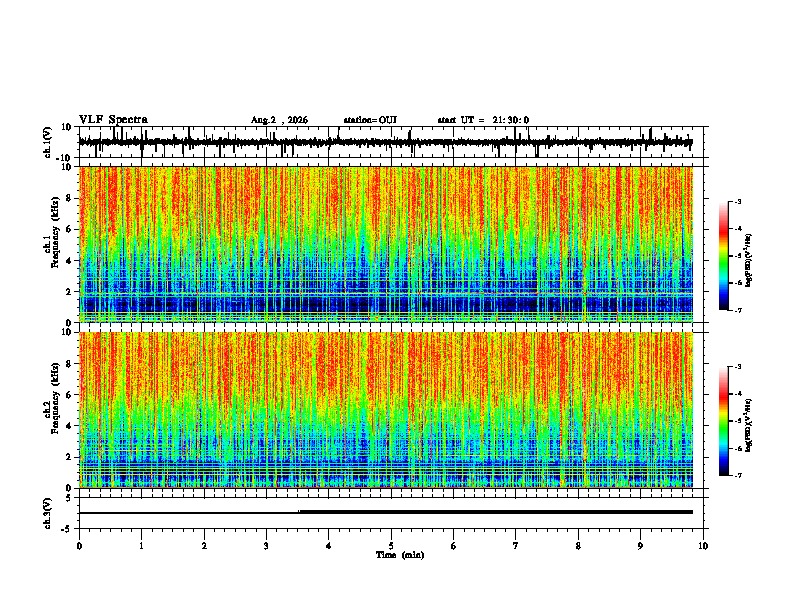Click the time axis tick label '9'
The height and width of the screenshot is (612, 792).
tap(640, 546)
